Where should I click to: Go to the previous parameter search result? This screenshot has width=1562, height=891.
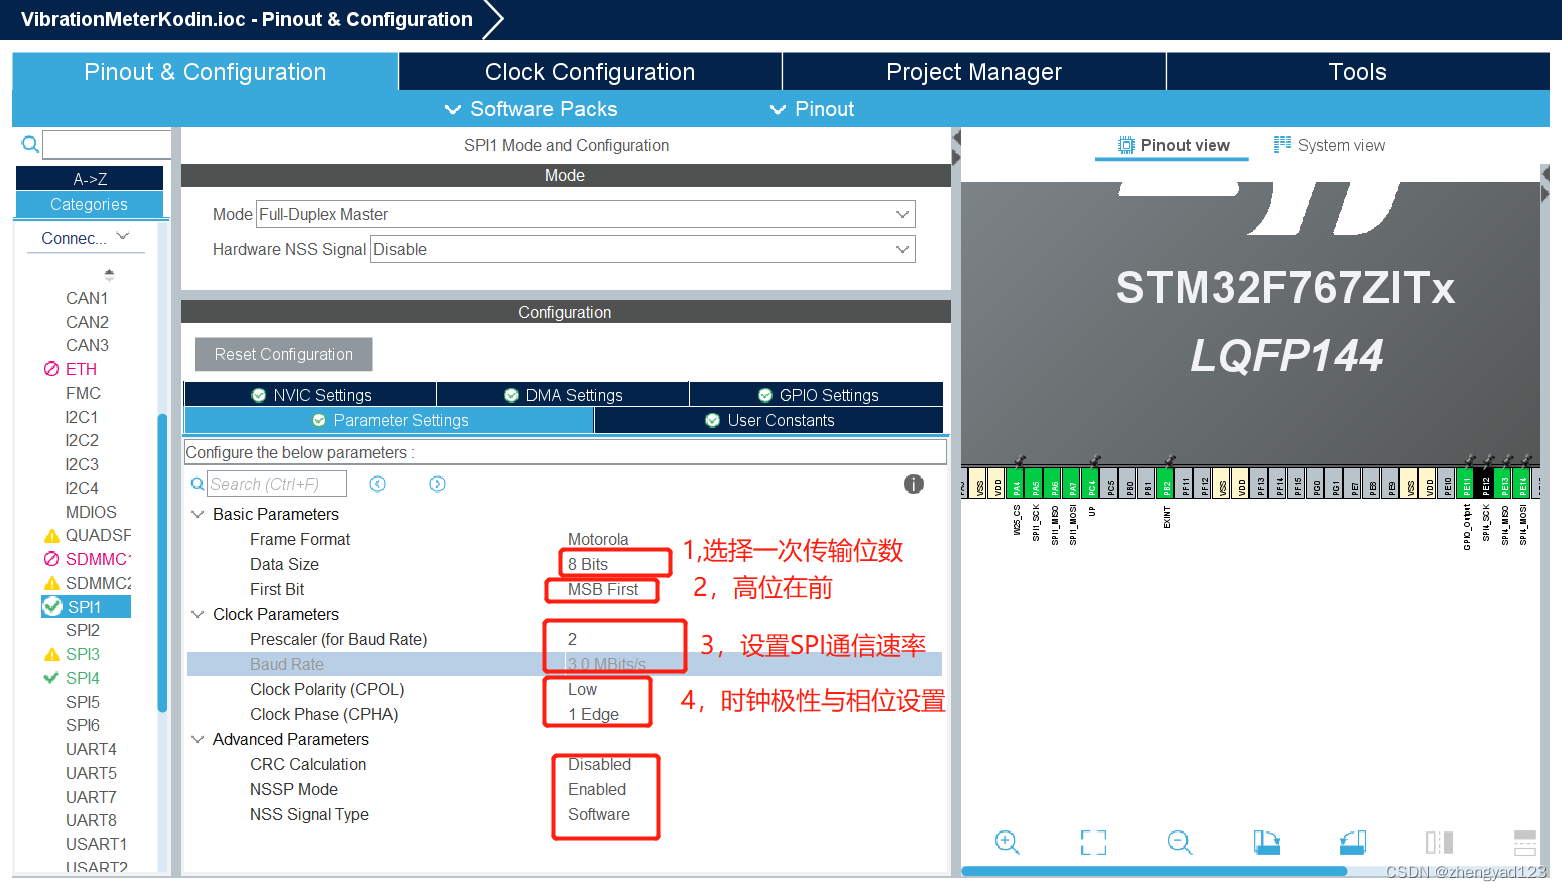tap(377, 484)
